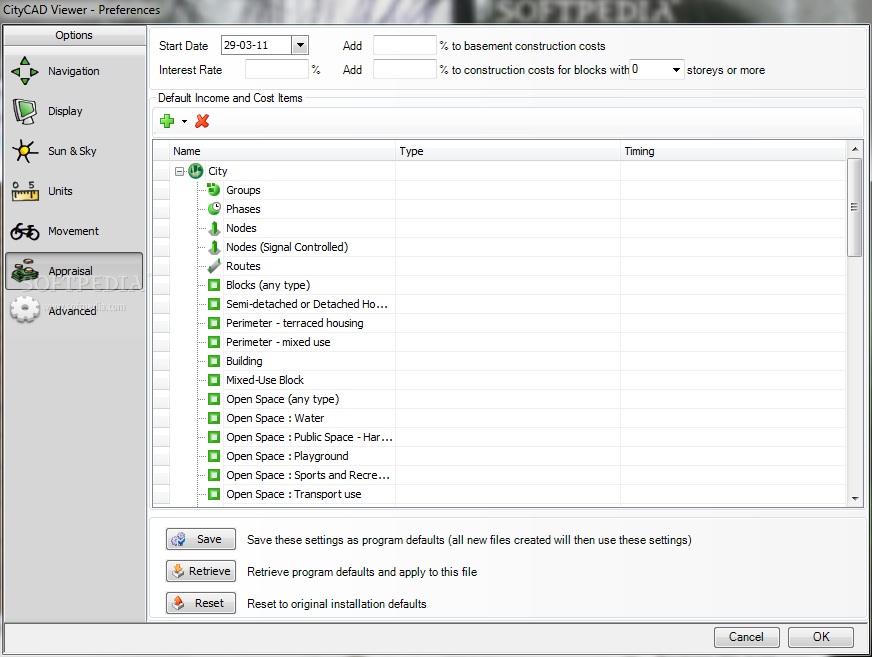Viewport: 872px width, 657px height.
Task: Click the Open Space : Transport use icon
Action: [x=214, y=494]
